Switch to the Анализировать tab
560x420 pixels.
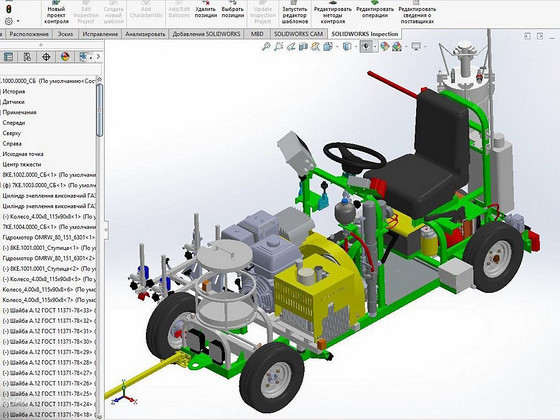[x=145, y=34]
